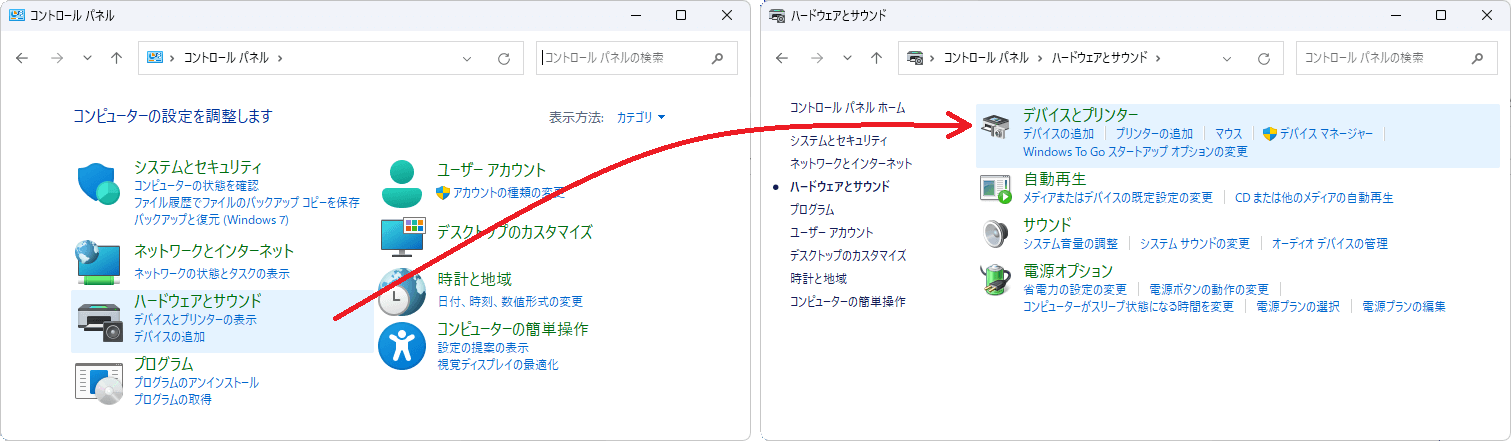Click the プログラム category icon

[98, 382]
